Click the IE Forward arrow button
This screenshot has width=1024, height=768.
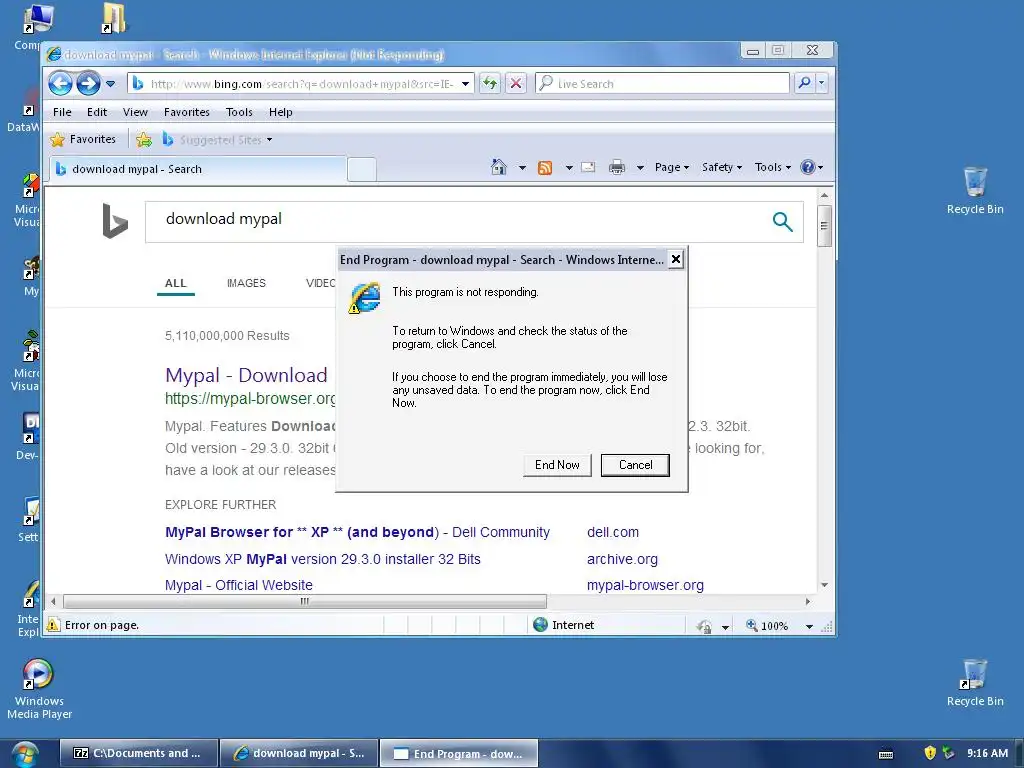click(88, 84)
